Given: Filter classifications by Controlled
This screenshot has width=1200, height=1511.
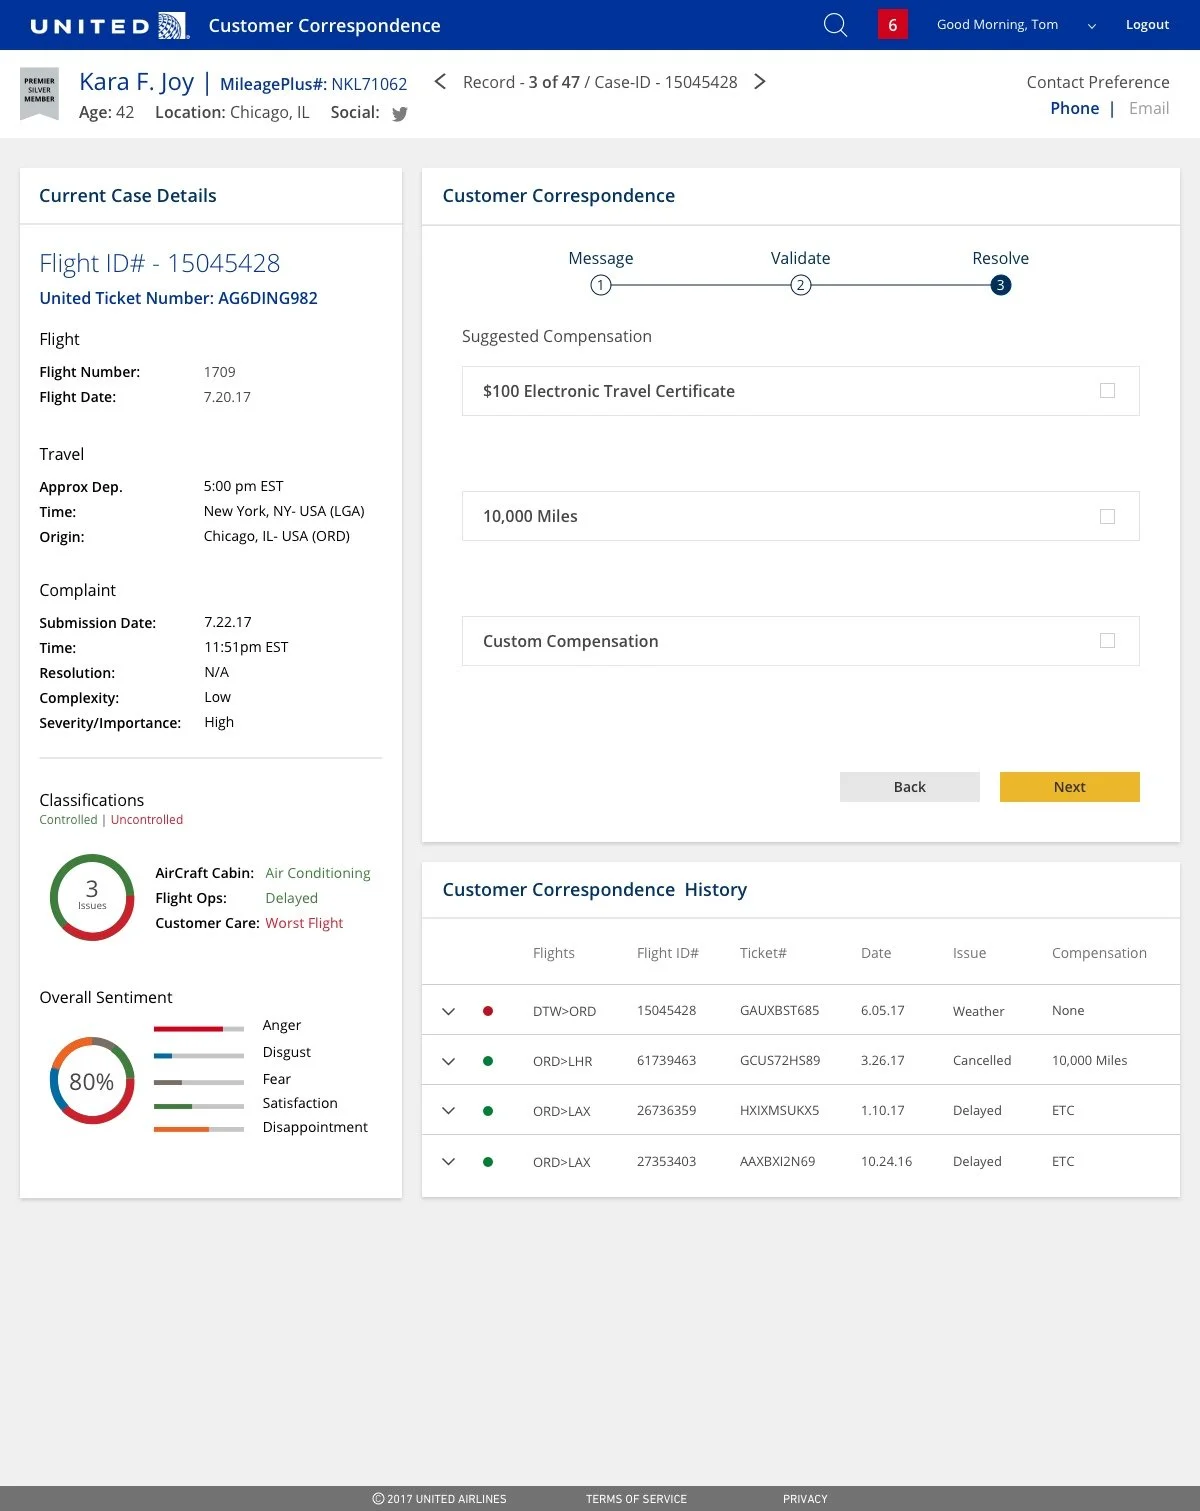Looking at the screenshot, I should pyautogui.click(x=68, y=820).
